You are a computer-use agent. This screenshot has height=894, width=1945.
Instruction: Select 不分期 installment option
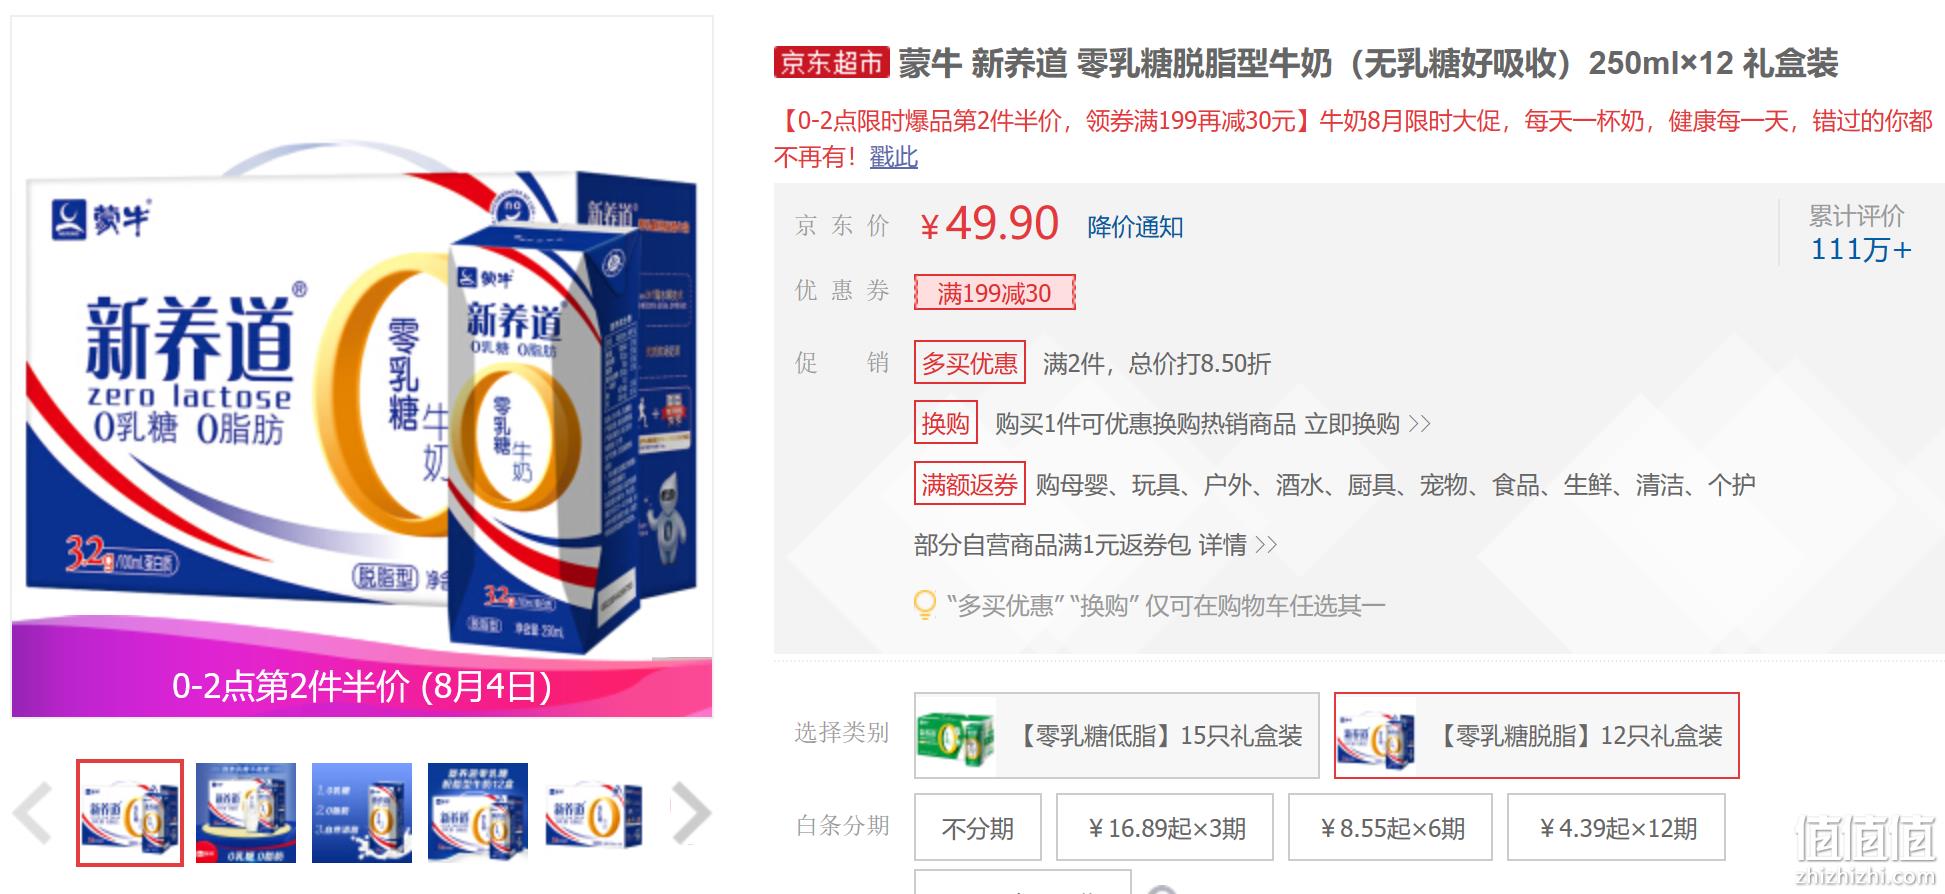pos(978,828)
